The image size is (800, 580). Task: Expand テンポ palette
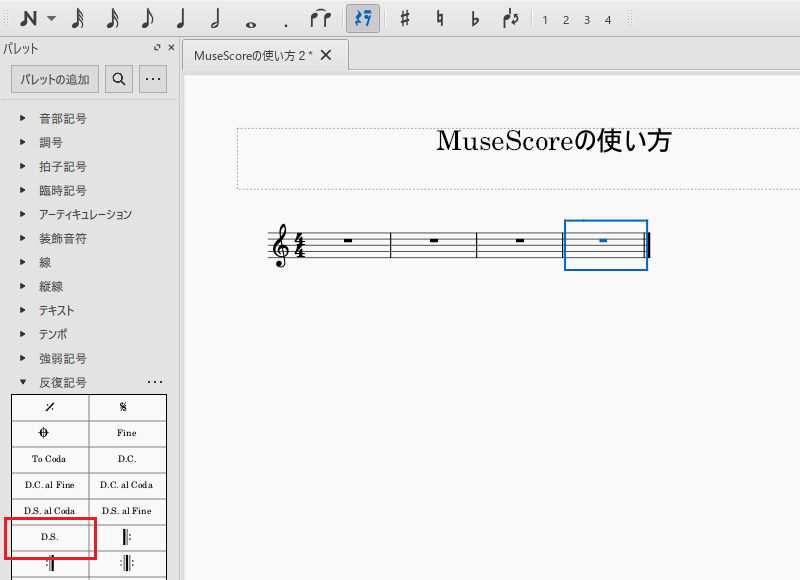(22, 334)
